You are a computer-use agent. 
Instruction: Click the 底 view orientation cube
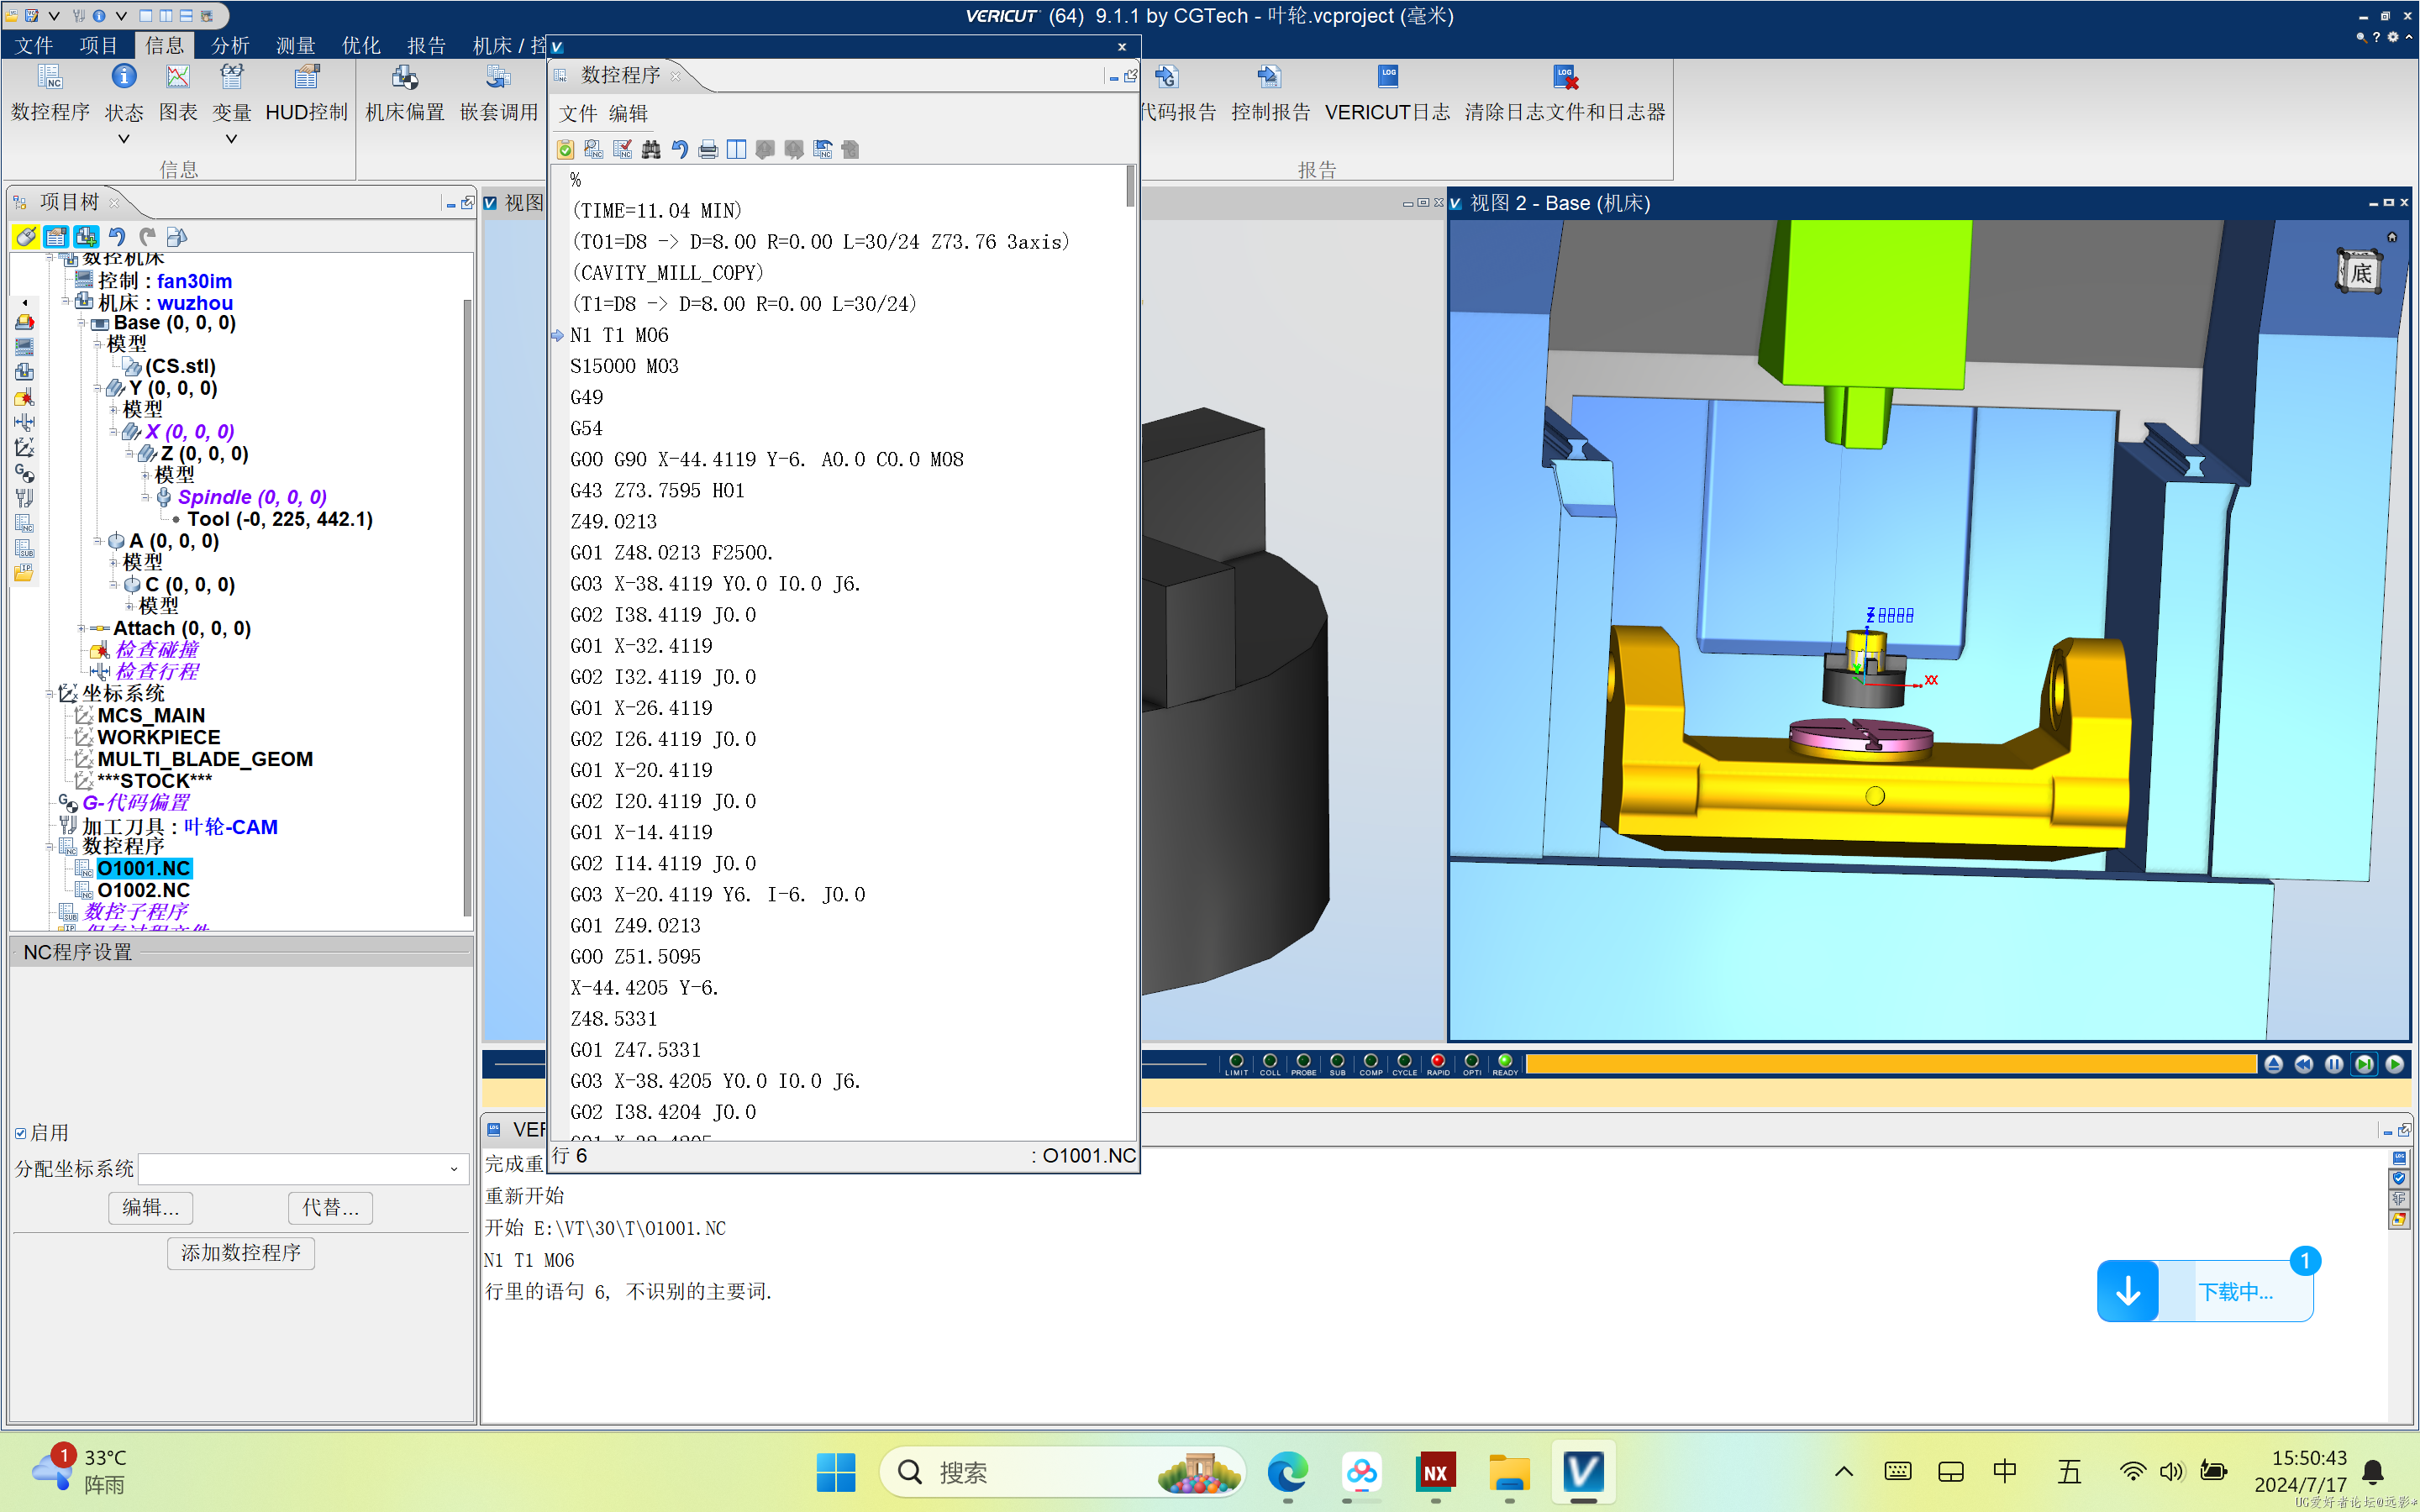(2360, 272)
